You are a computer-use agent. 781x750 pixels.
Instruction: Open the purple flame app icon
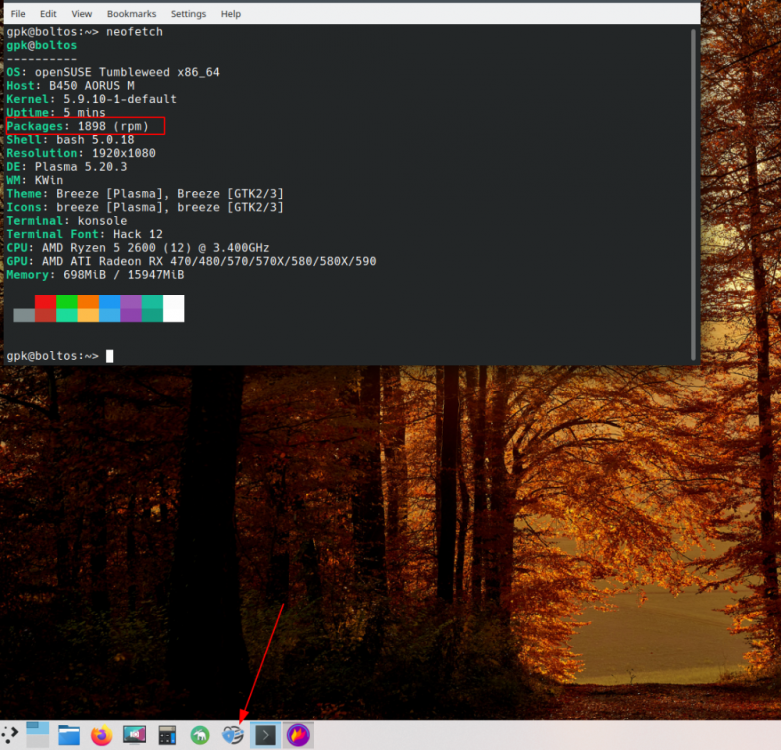[x=298, y=735]
